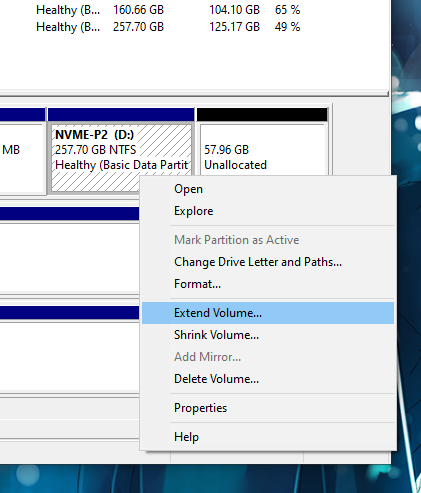Screen dimensions: 421x493
Task: Open Change Drive Letter and Paths
Action: pos(268,262)
